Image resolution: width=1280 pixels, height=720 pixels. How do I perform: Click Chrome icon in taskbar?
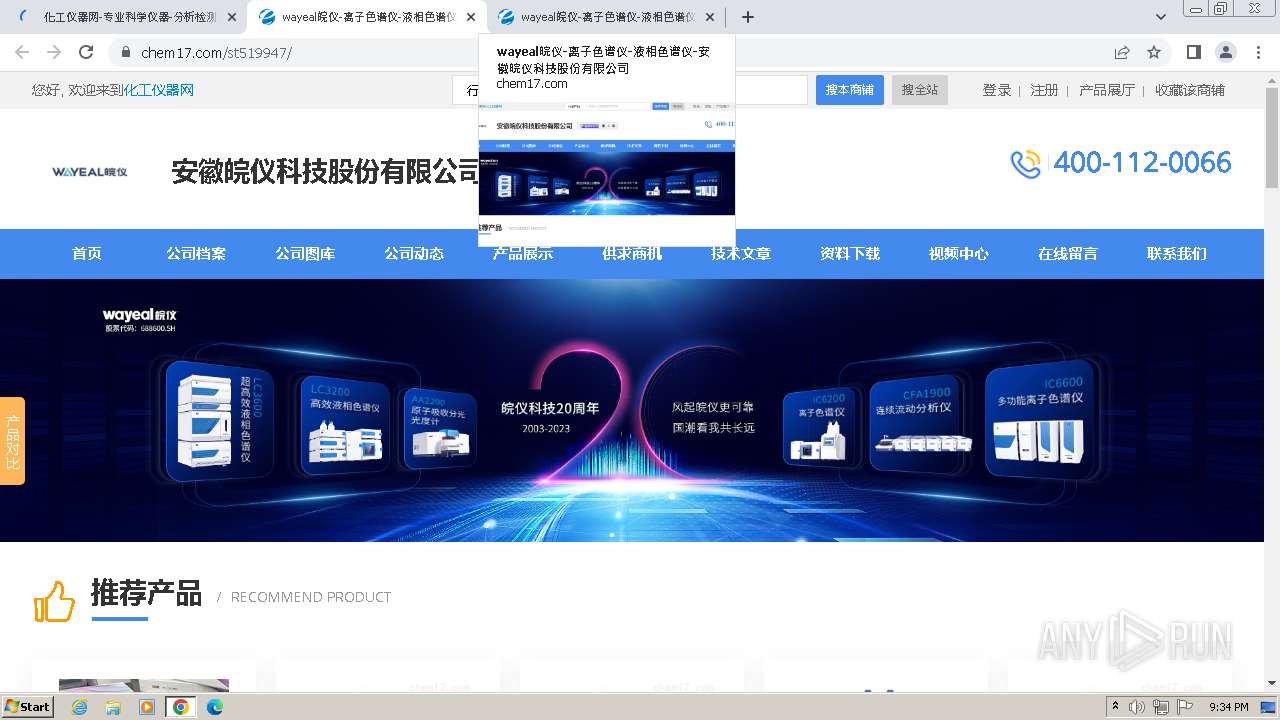(x=181, y=707)
